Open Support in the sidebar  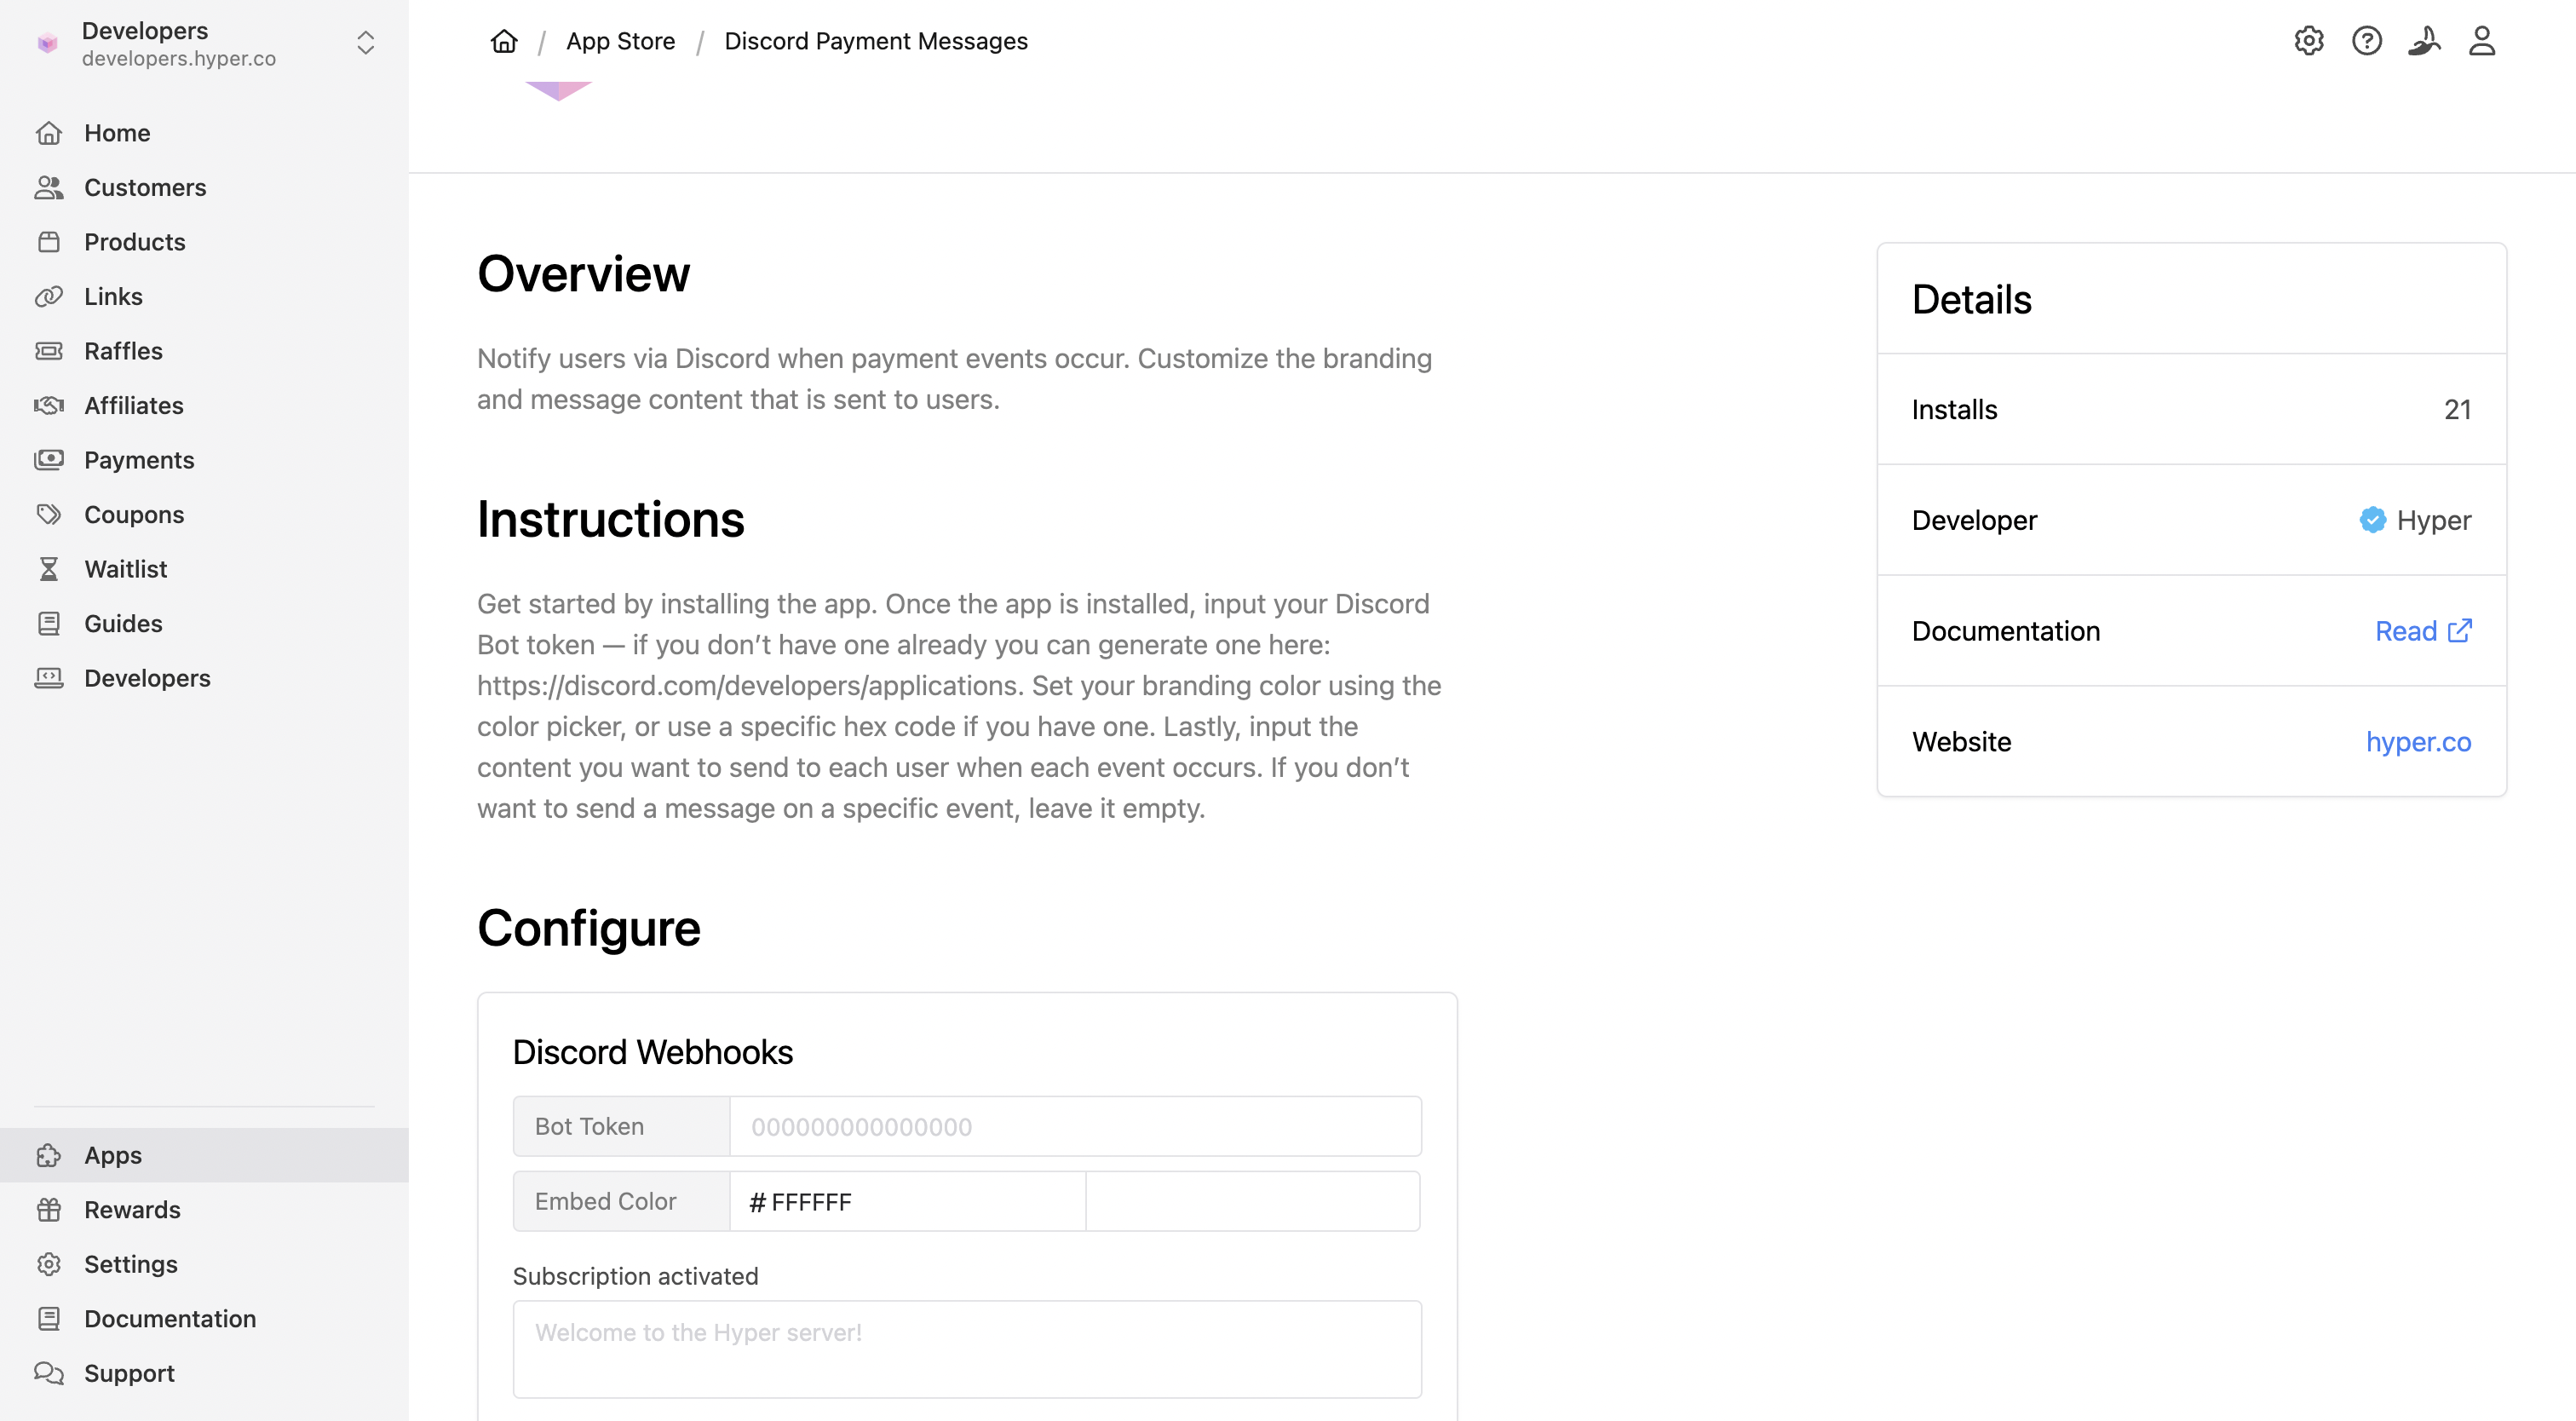coord(129,1373)
